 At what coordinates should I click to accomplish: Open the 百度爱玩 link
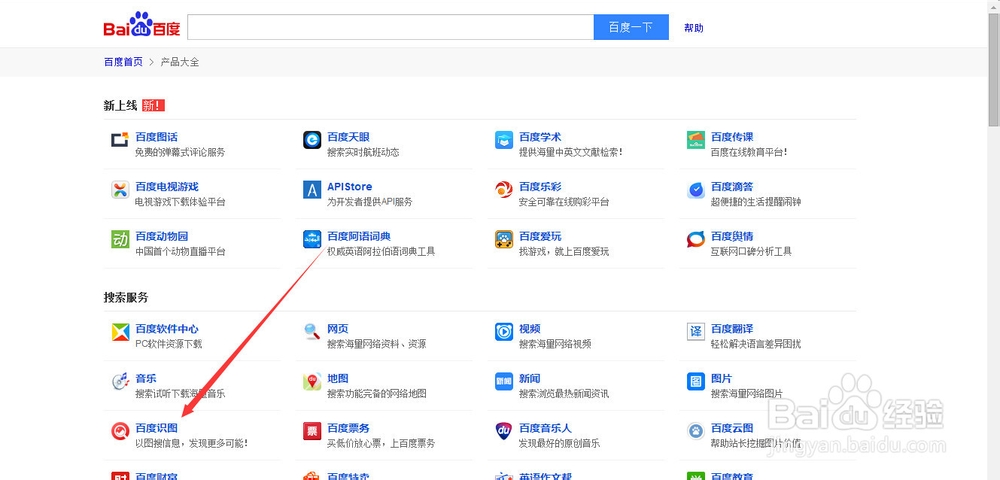pos(540,236)
